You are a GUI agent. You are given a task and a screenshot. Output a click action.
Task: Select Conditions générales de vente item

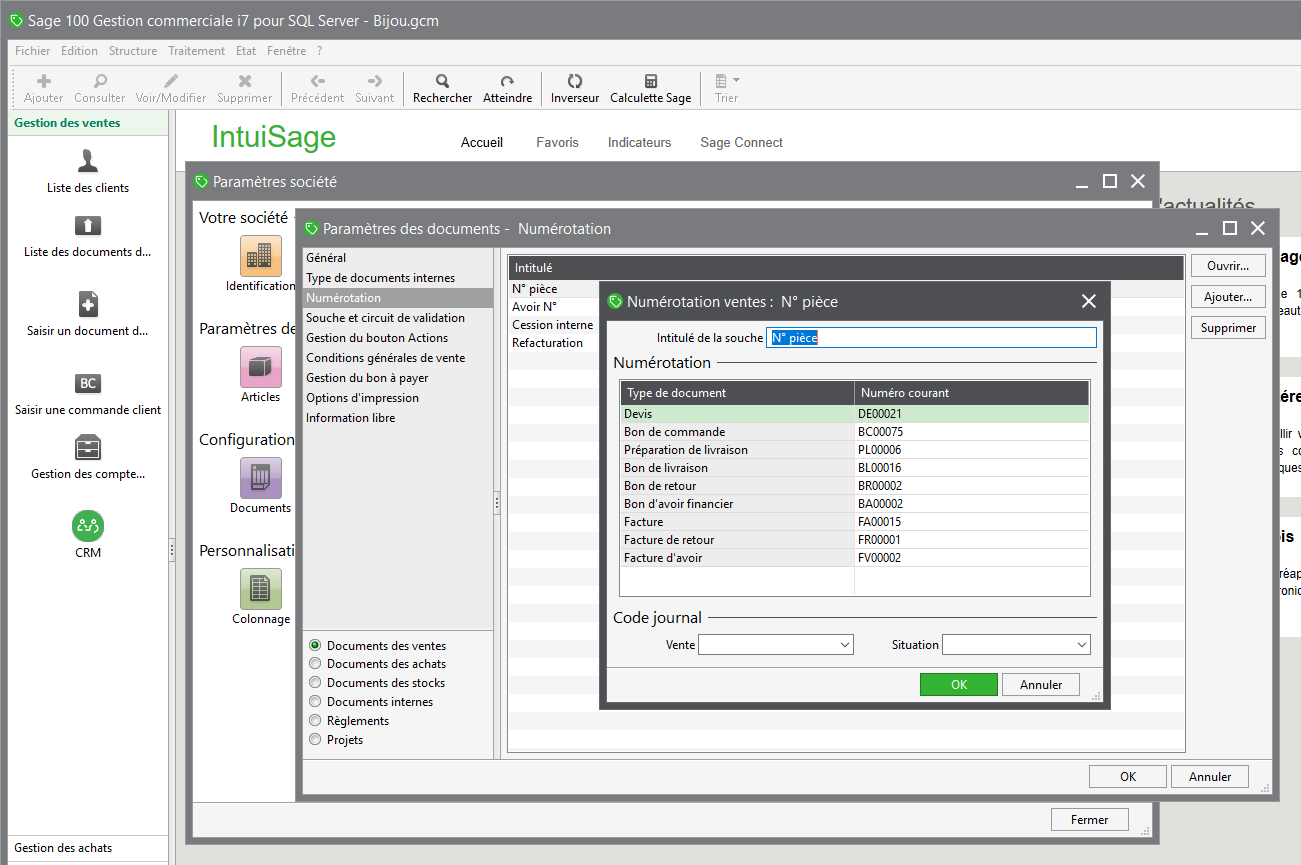385,358
